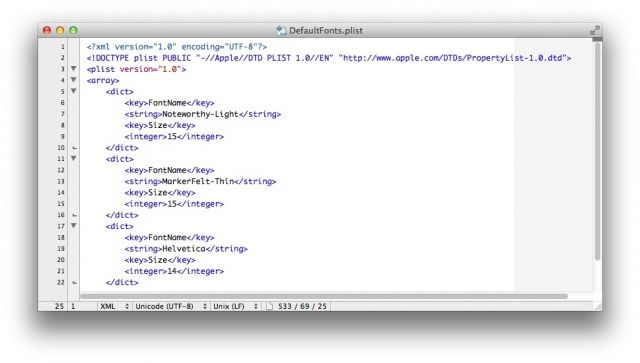Click the split view handle above the scrollbar
The height and width of the screenshot is (363, 640).
pyautogui.click(x=598, y=39)
